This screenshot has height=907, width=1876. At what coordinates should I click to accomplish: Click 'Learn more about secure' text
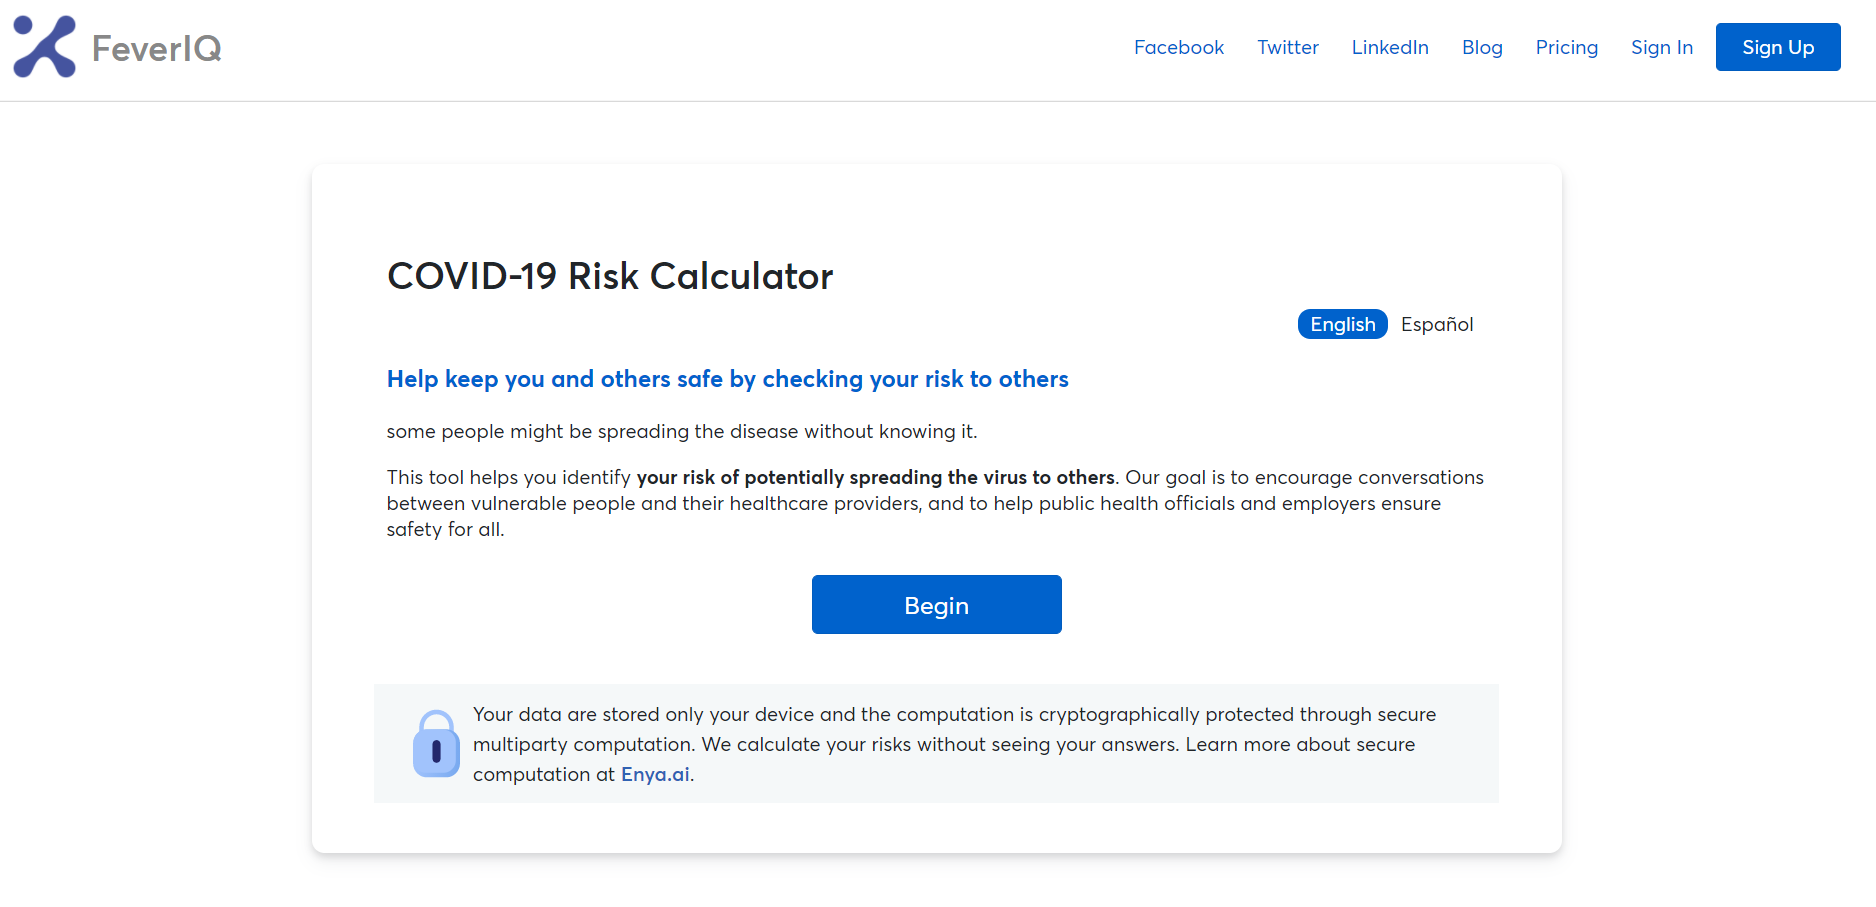coord(1299,744)
